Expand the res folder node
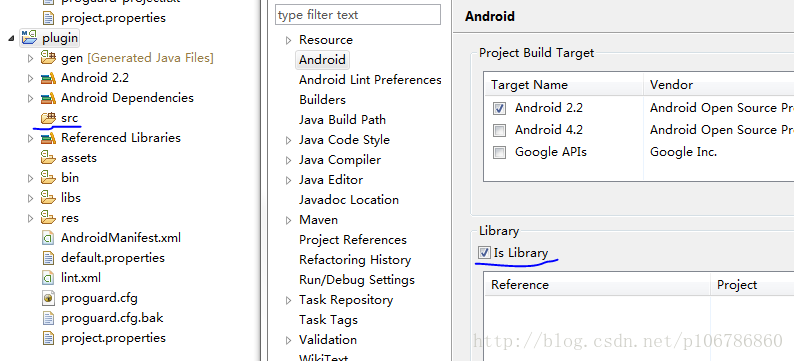794x361 pixels. [x=30, y=218]
